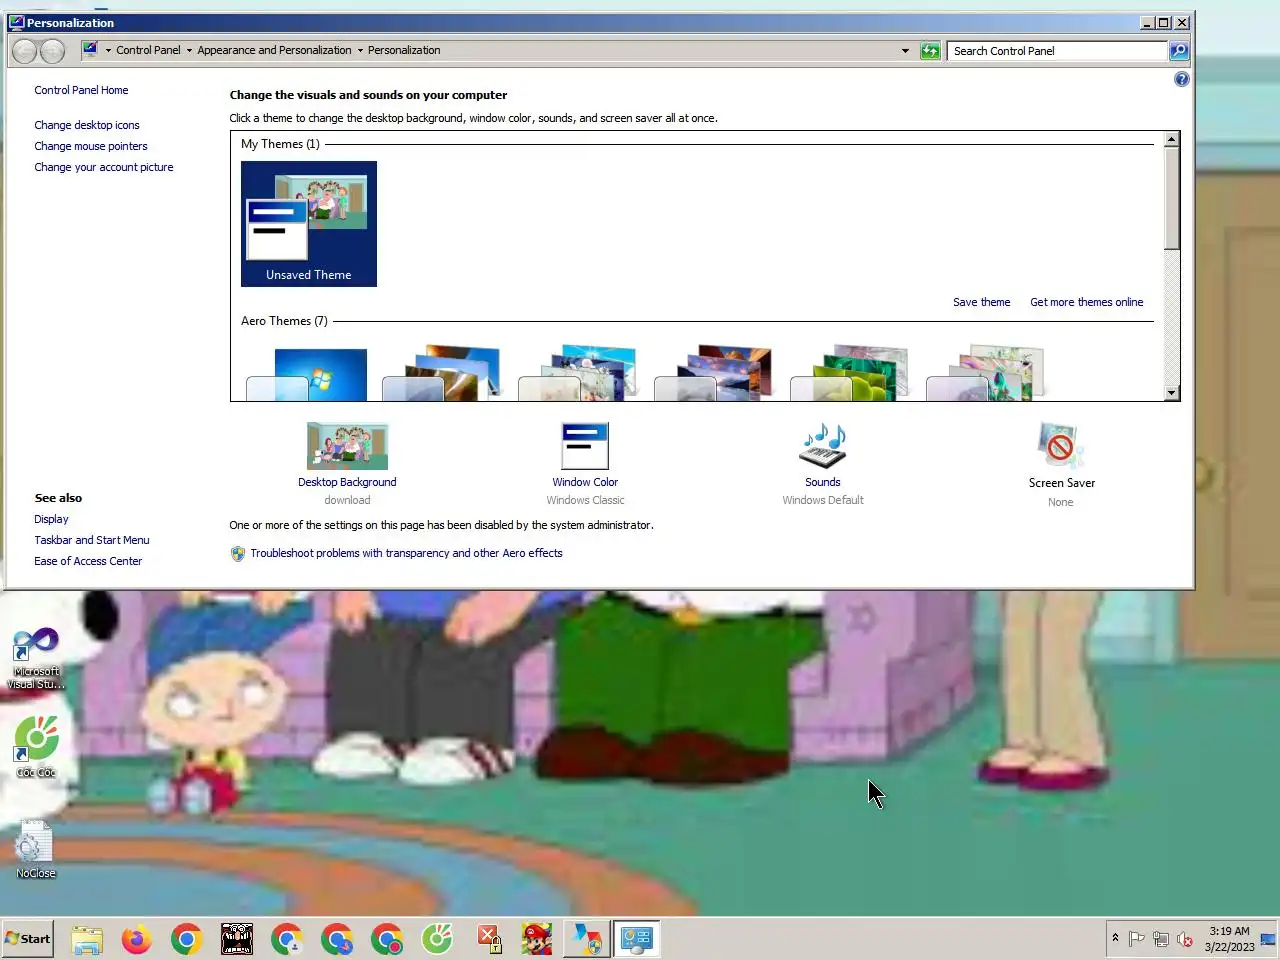This screenshot has width=1280, height=960.
Task: Click the shield icon beside Troubleshoot link
Action: (238, 554)
